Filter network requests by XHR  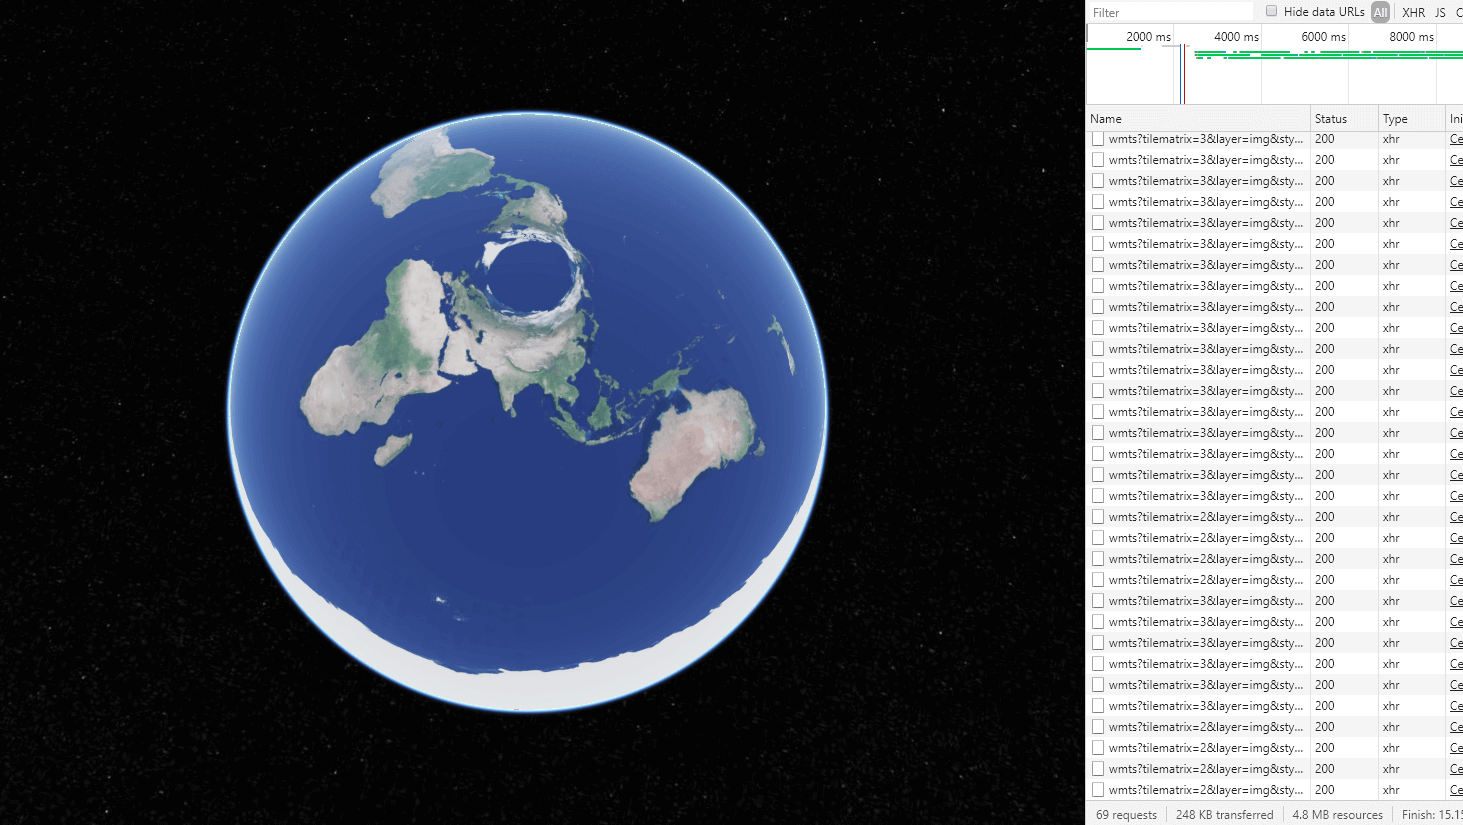(x=1413, y=12)
